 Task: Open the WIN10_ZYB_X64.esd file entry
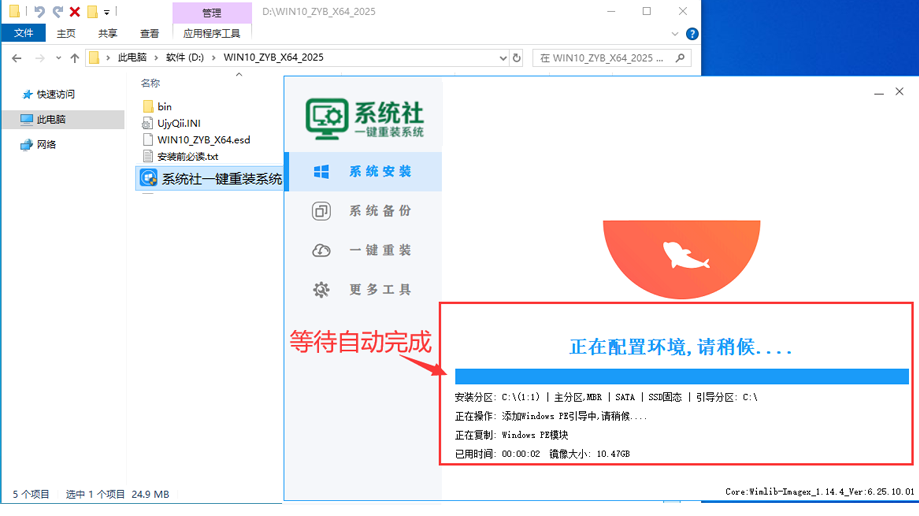click(203, 140)
